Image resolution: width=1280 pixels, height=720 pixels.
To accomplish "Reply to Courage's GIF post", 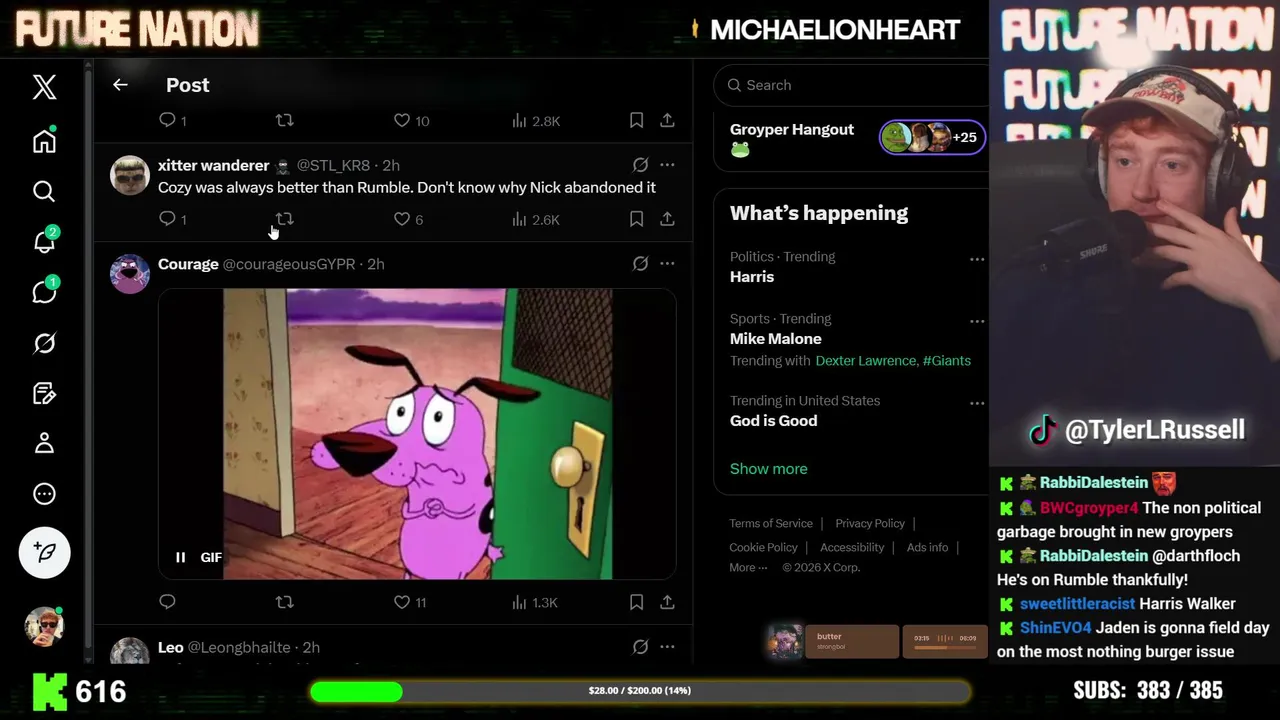I will (167, 602).
